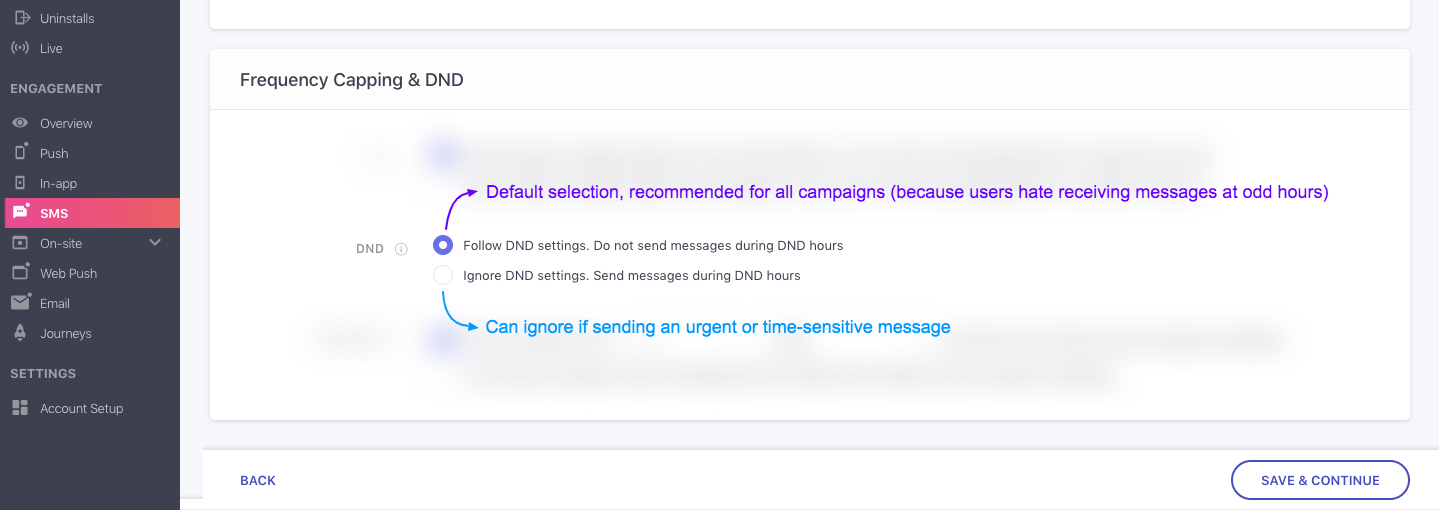Expand the On-site submenu chevron
The width and height of the screenshot is (1439, 510).
coord(155,242)
